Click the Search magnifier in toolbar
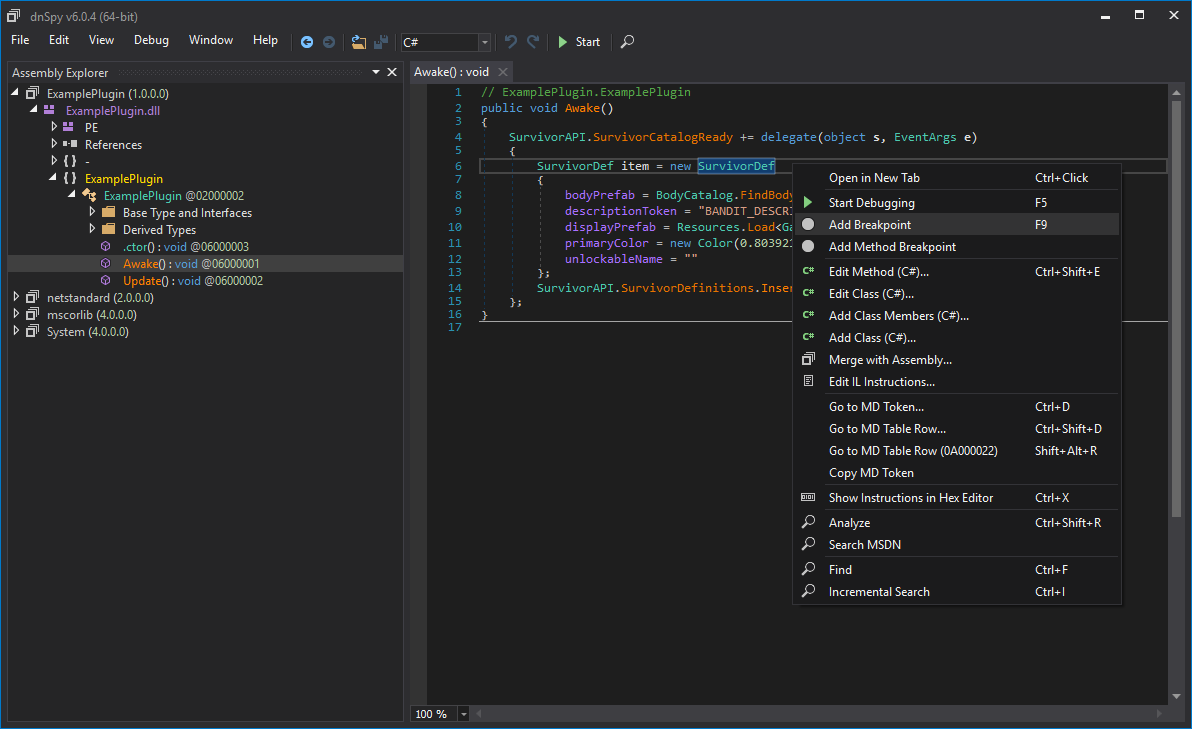The height and width of the screenshot is (729, 1192). point(627,42)
